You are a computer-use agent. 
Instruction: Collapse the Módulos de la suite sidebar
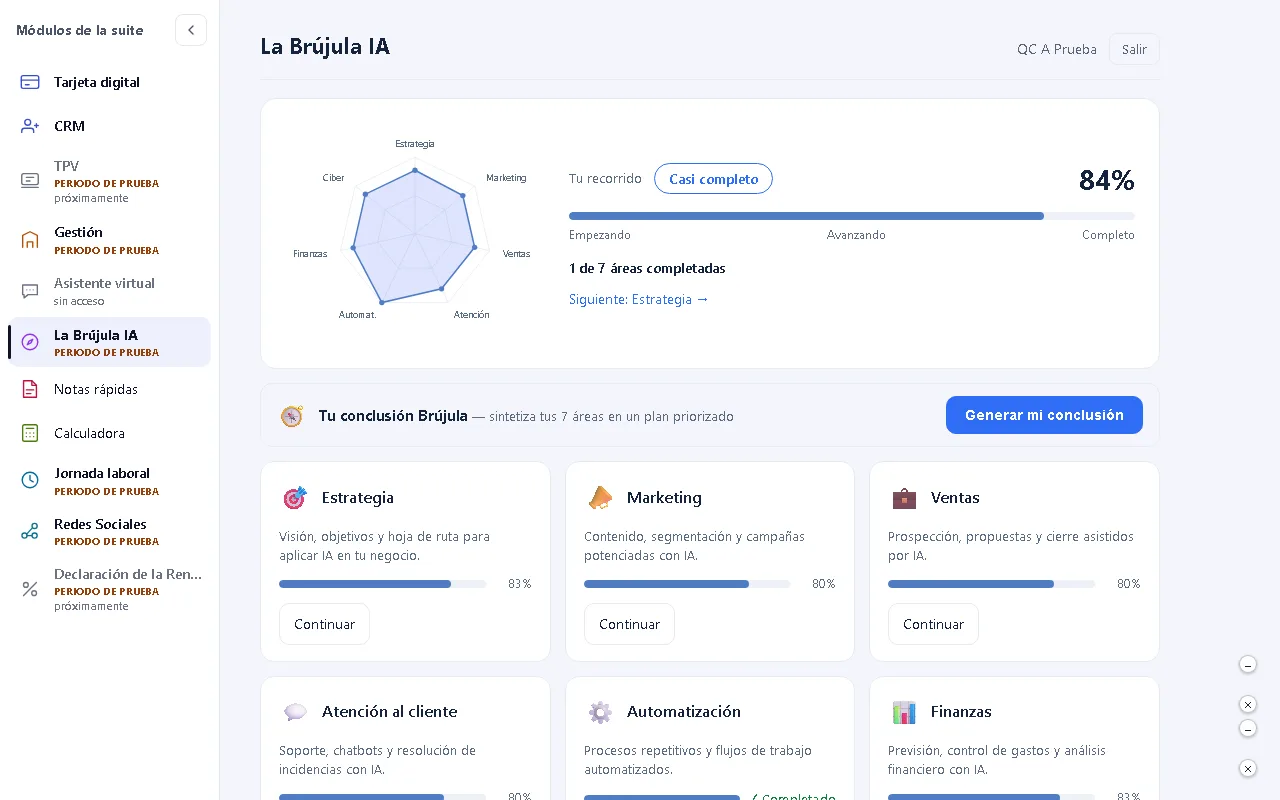click(191, 30)
